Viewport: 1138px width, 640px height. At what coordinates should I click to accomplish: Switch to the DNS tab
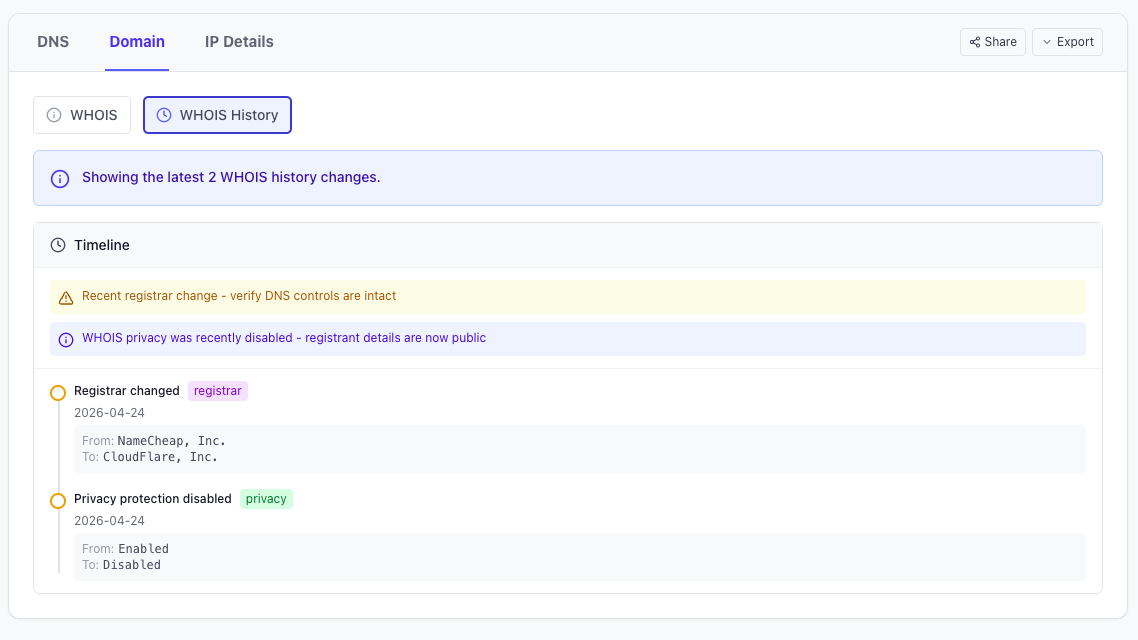[x=53, y=42]
